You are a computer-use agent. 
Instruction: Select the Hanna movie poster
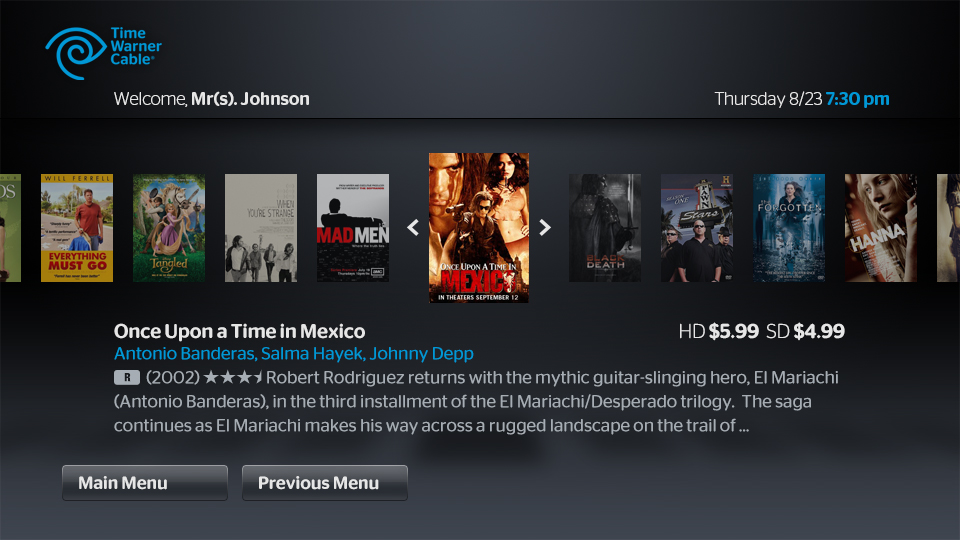click(881, 228)
